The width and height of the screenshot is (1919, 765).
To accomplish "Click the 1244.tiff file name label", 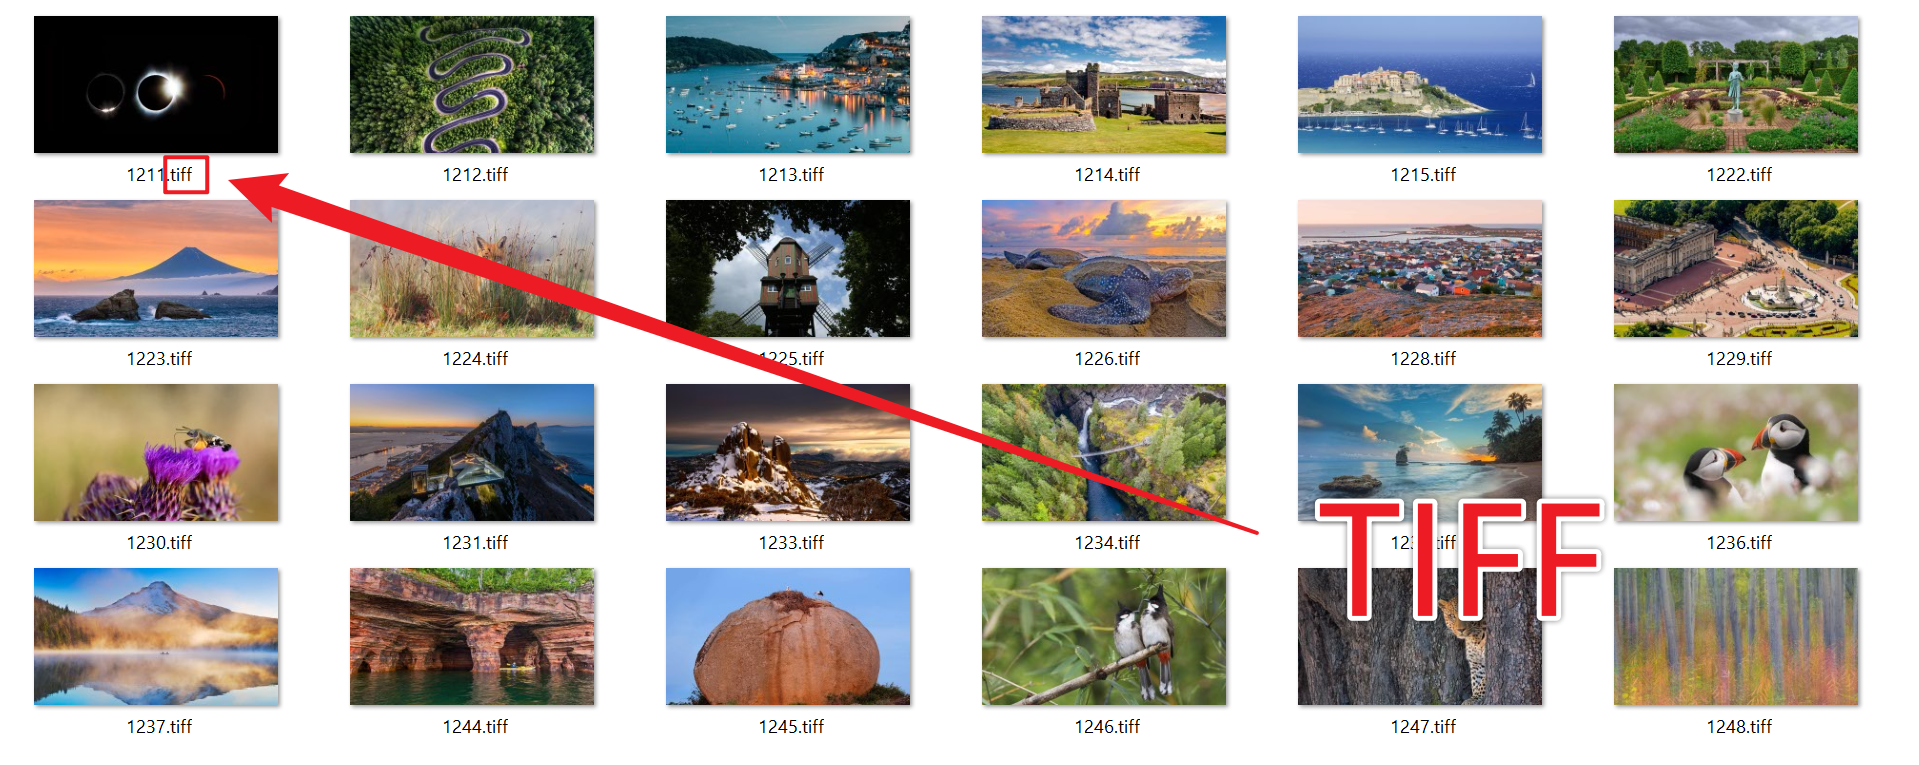I will click(x=475, y=727).
